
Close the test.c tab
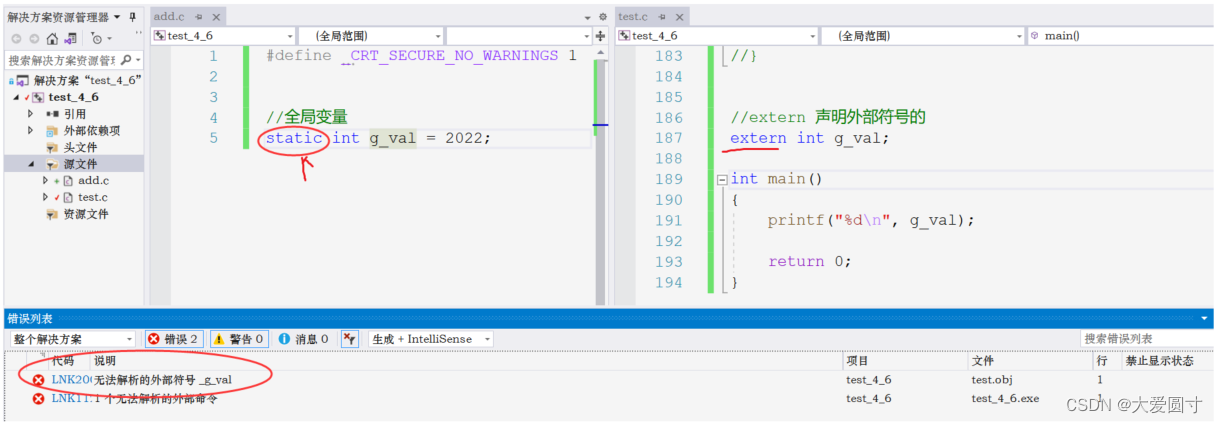click(680, 18)
